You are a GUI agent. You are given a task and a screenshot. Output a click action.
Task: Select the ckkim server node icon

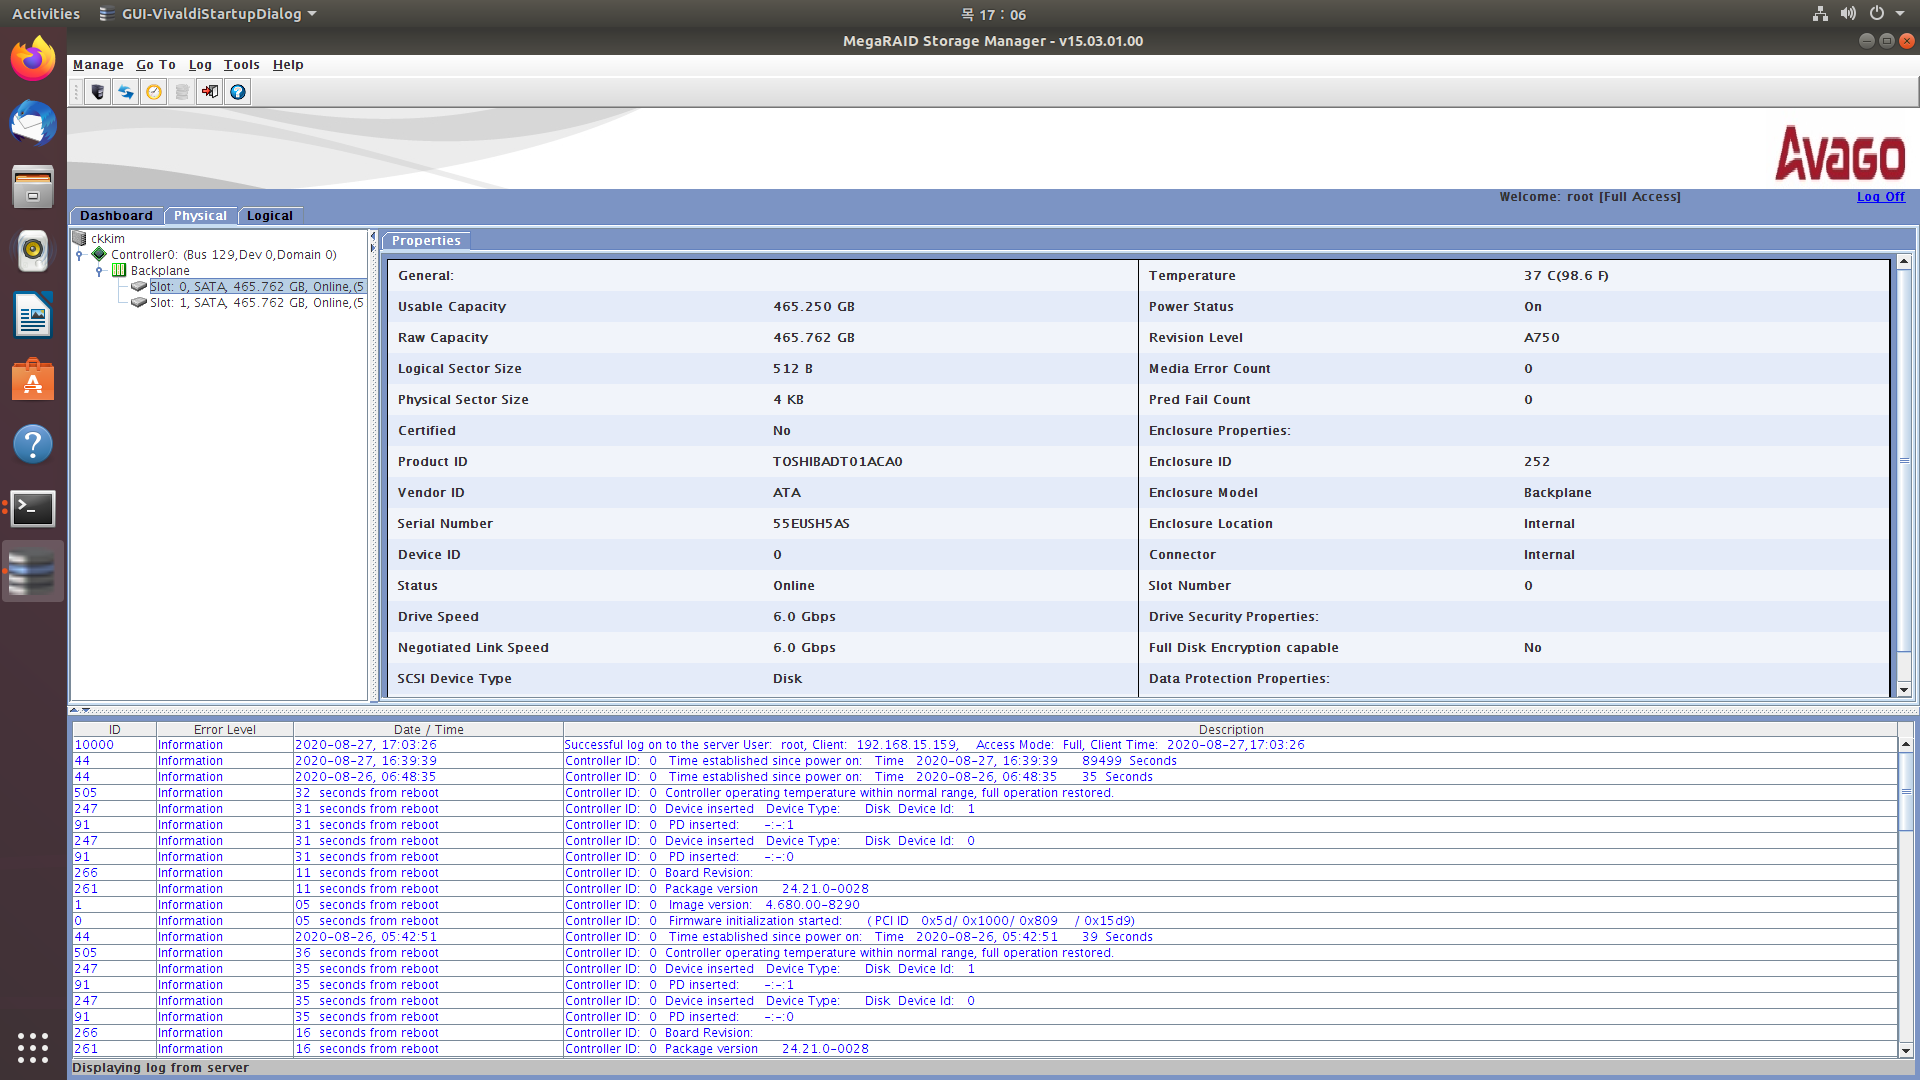(x=79, y=238)
